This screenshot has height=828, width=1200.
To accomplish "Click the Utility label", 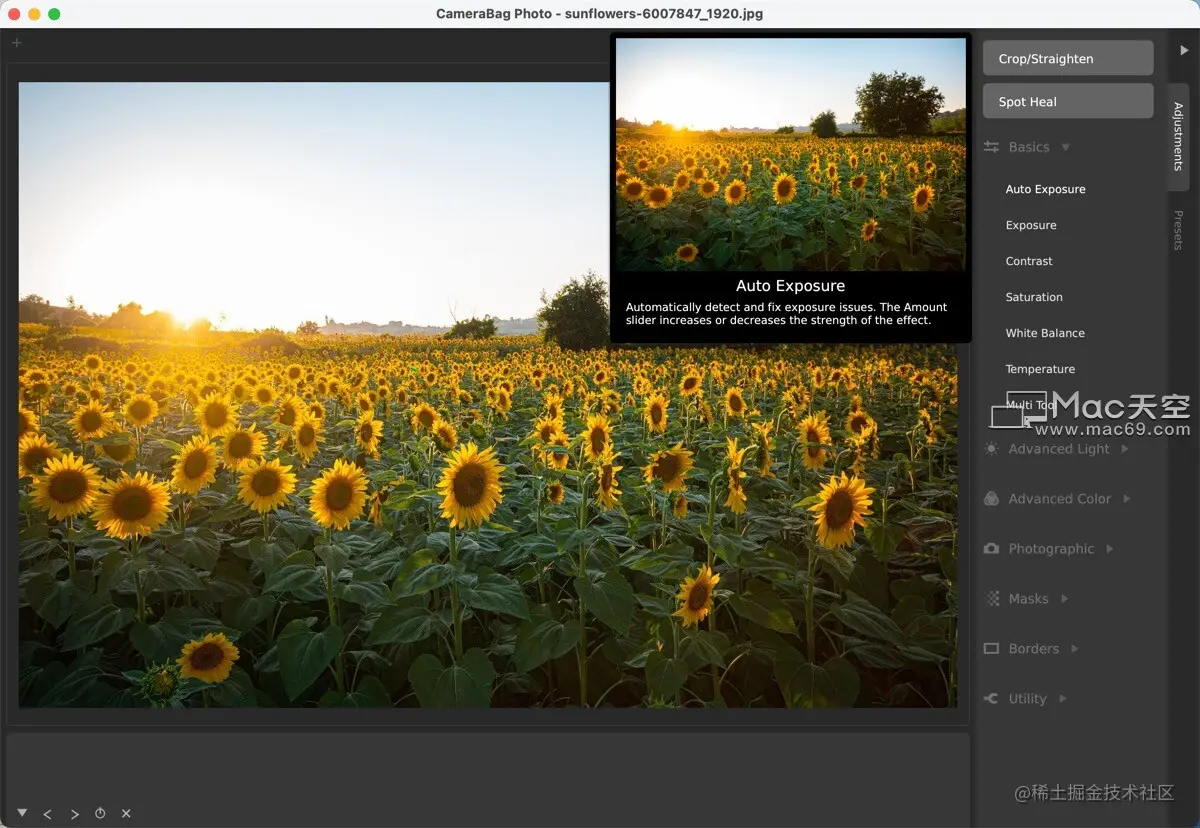I will 1027,699.
